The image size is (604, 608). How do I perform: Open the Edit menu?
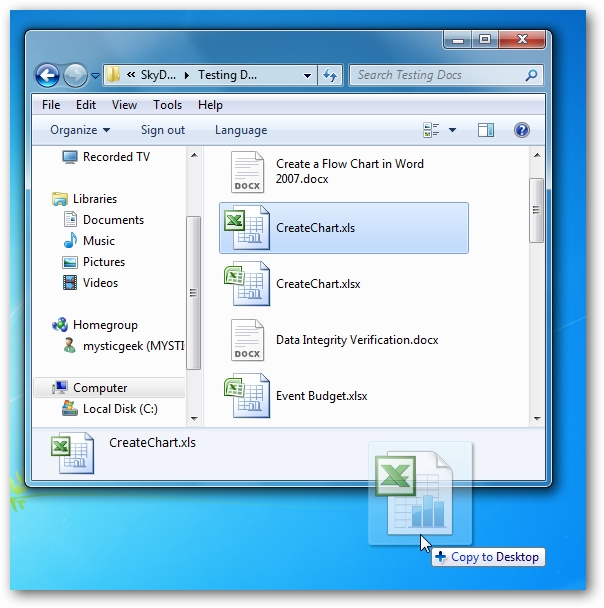click(x=86, y=105)
